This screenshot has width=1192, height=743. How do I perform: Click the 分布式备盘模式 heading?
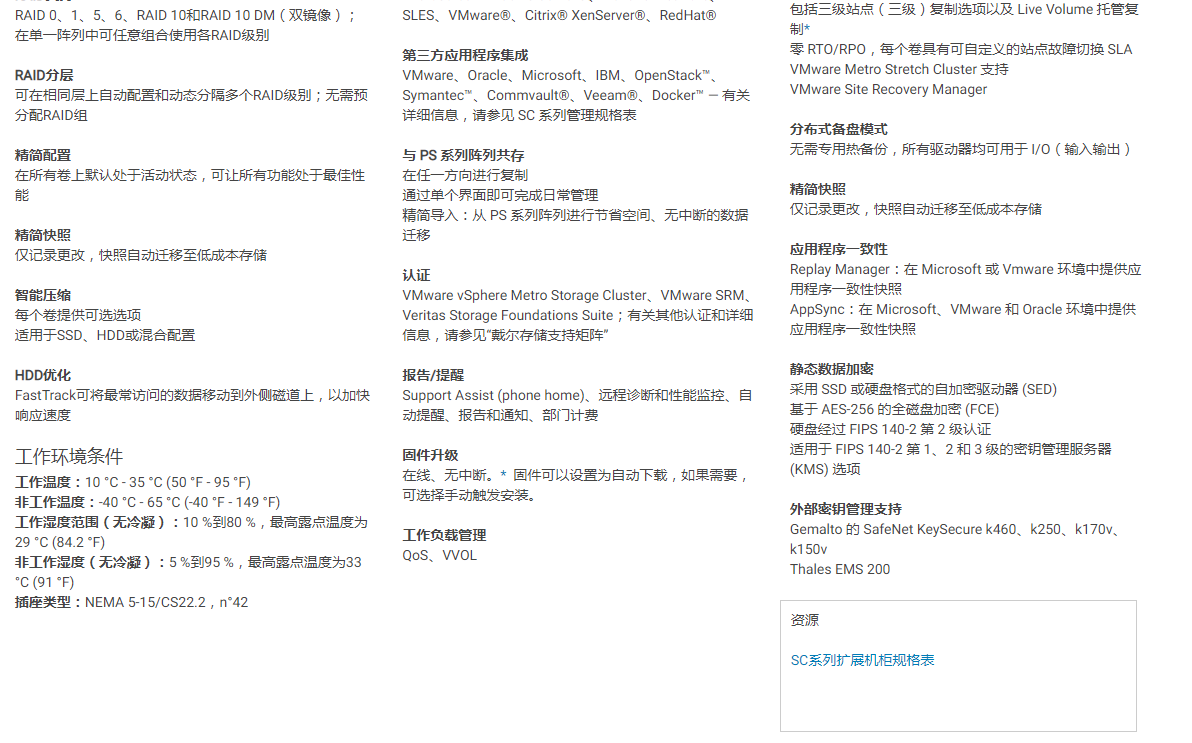point(839,129)
